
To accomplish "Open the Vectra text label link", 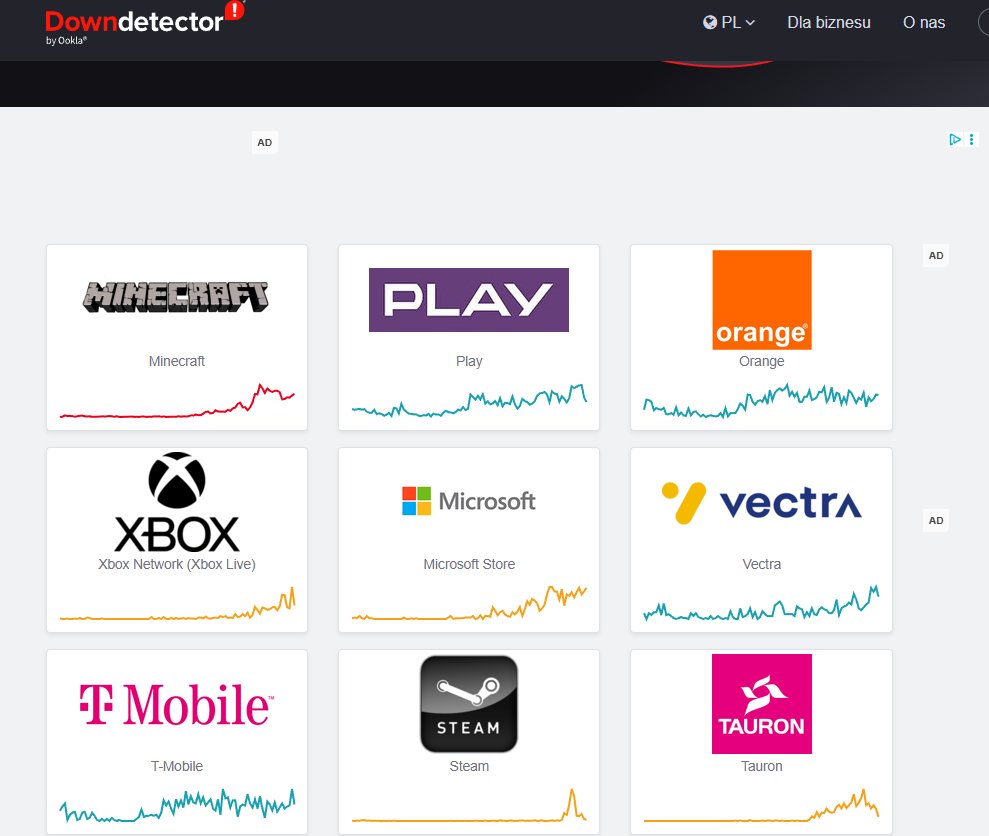I will pos(762,564).
